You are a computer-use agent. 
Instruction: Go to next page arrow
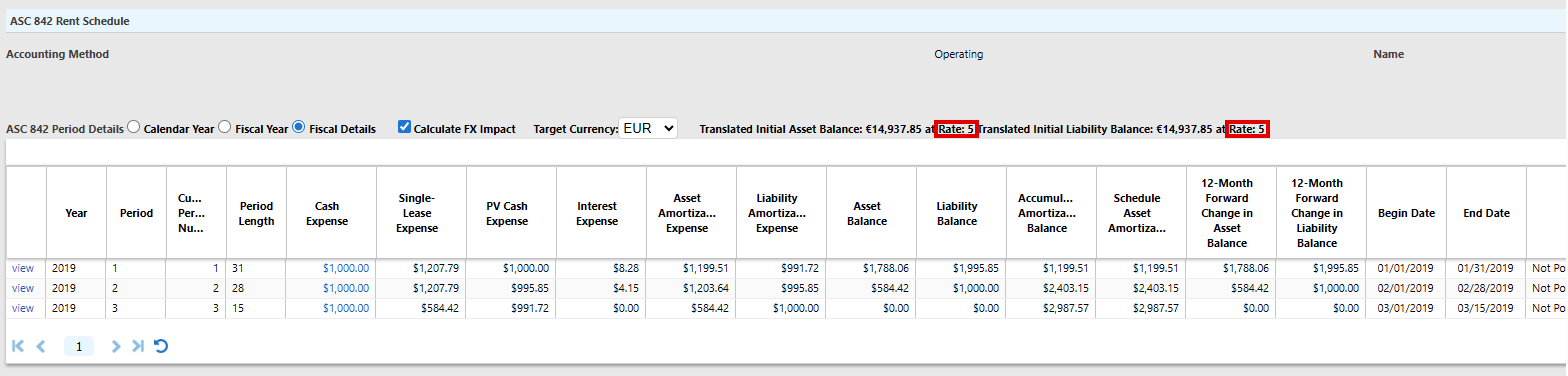(116, 346)
